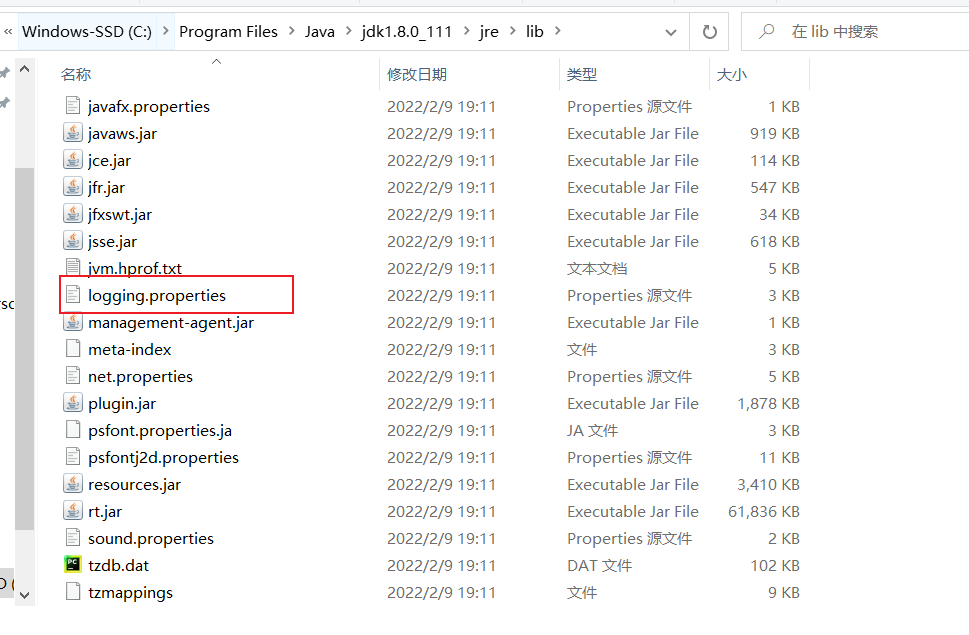Click navigation pane scroll down arrow
This screenshot has height=635, width=969.
[x=25, y=595]
